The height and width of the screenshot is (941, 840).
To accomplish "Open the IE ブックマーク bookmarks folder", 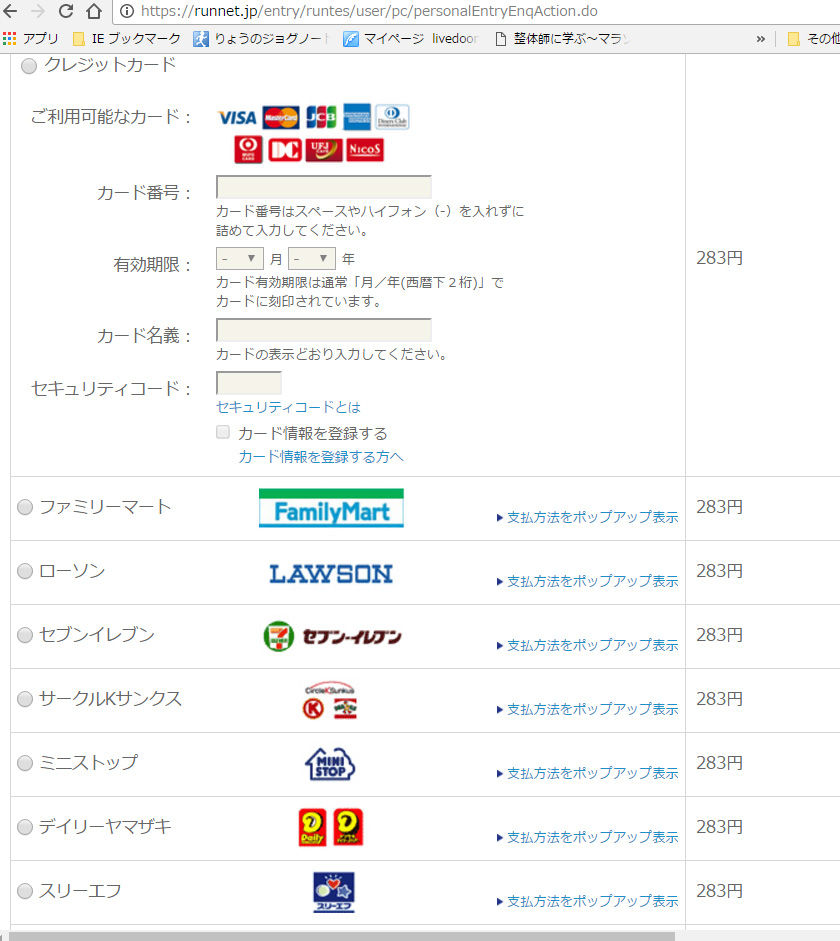I will click(126, 39).
